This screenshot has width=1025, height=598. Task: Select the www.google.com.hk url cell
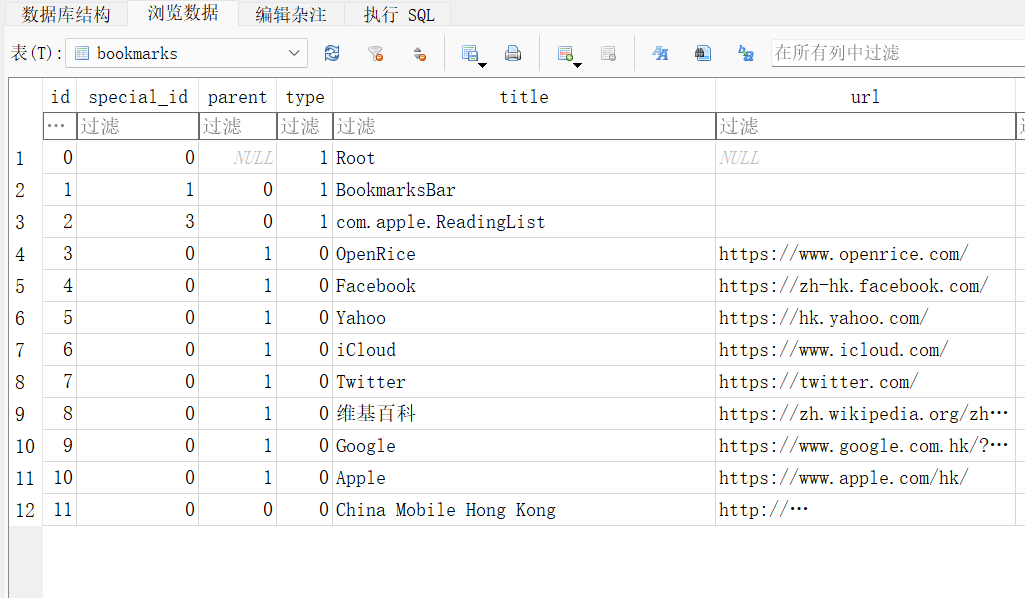pyautogui.click(x=865, y=446)
